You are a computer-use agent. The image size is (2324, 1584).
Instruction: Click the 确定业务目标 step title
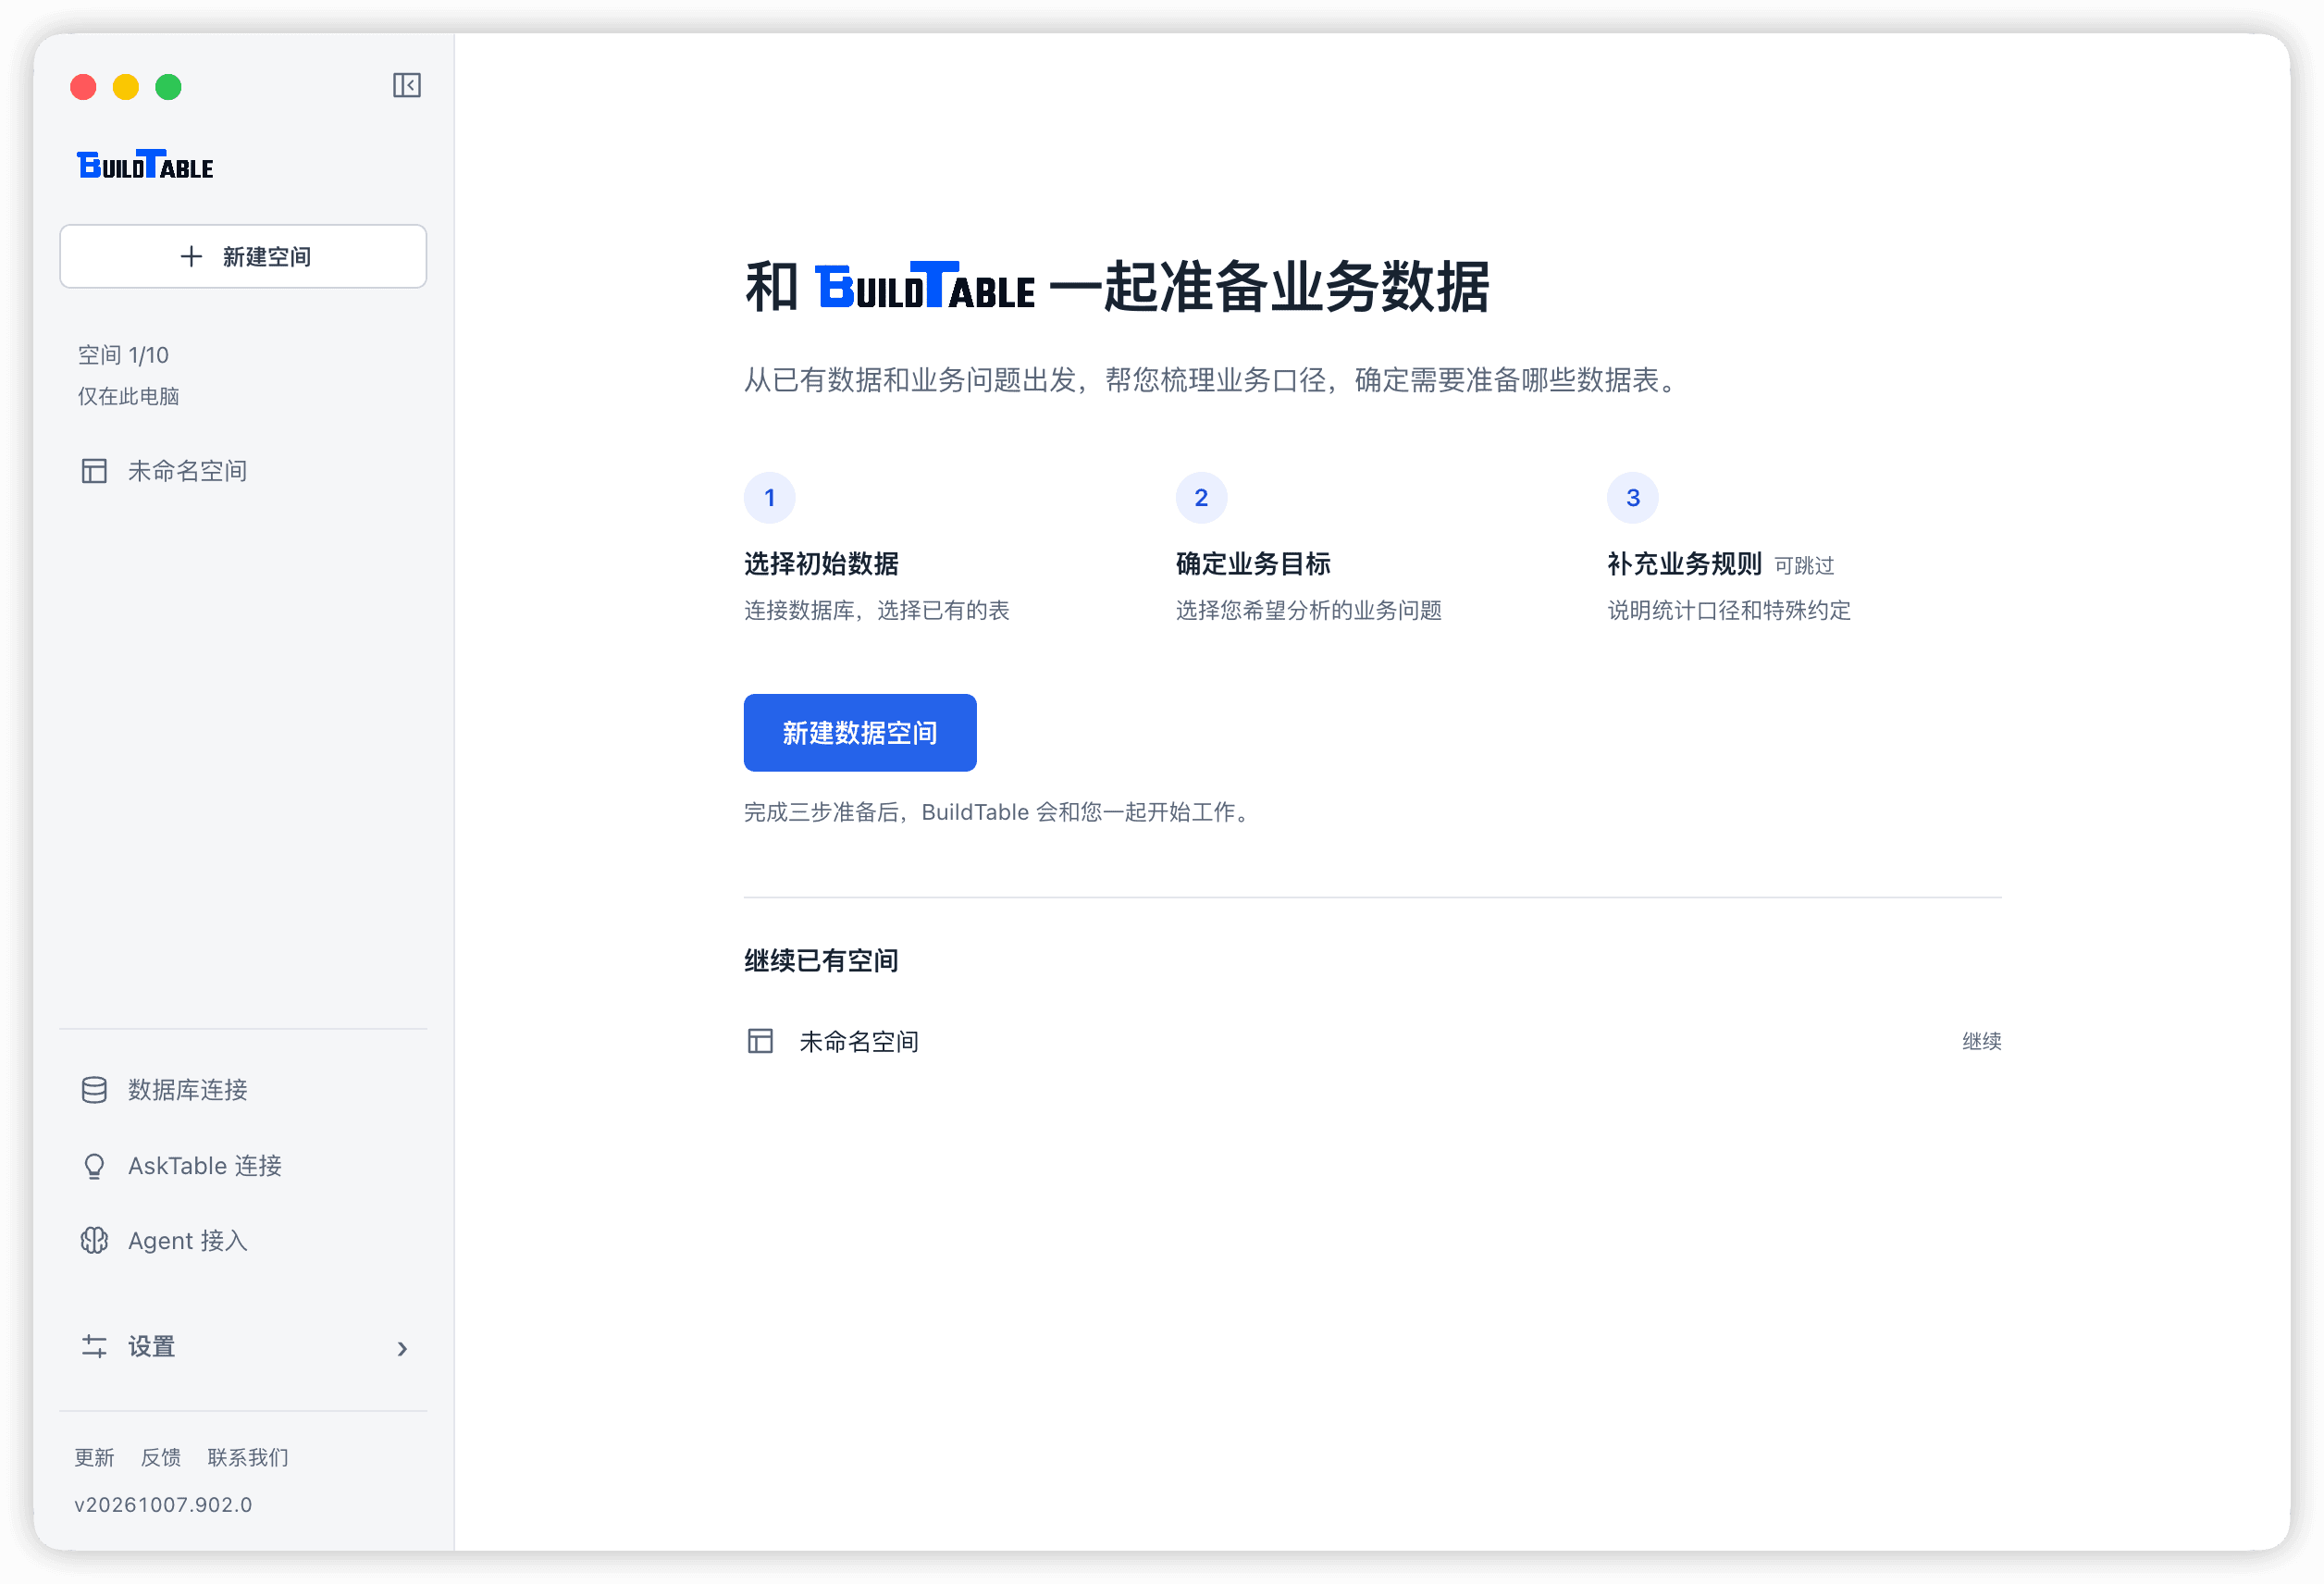pos(1254,564)
